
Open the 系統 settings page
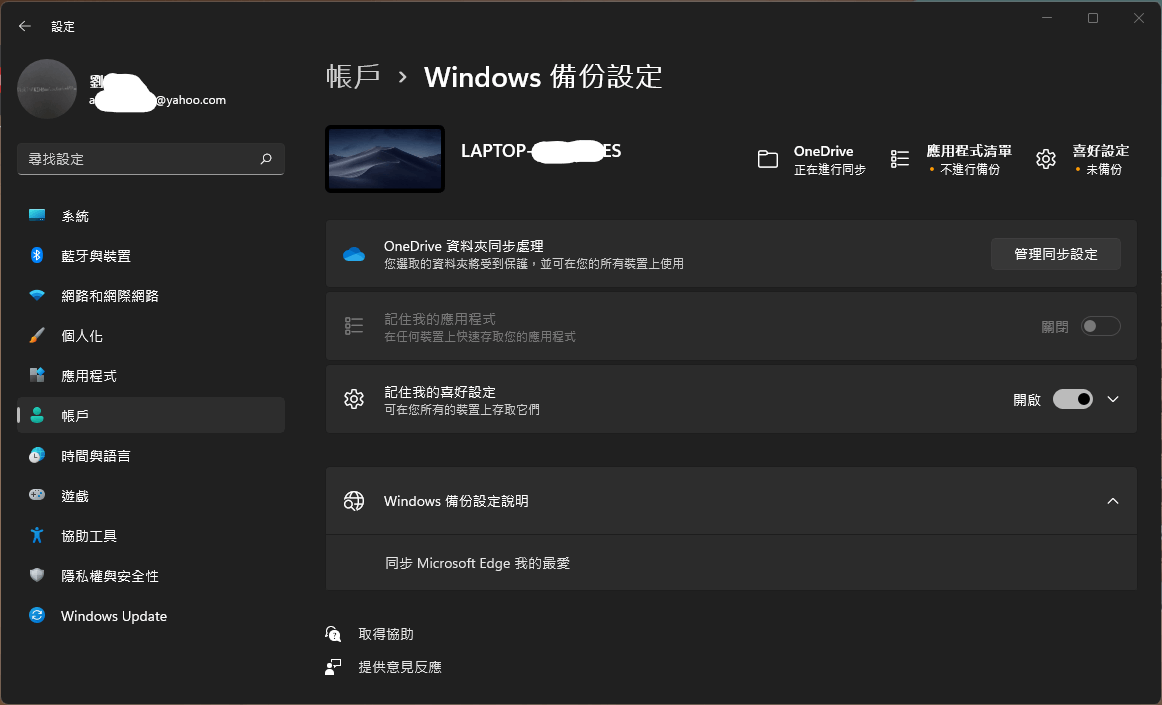click(x=151, y=216)
